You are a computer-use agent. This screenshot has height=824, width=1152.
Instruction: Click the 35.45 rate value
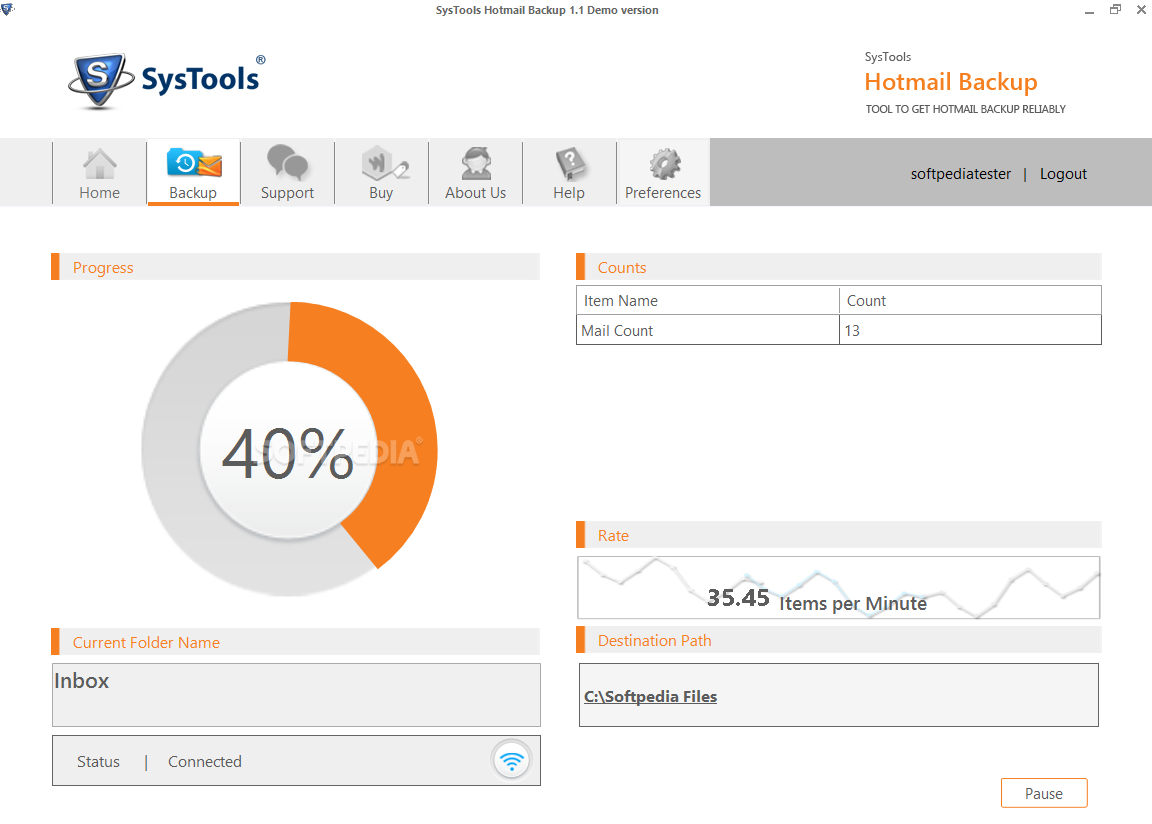point(738,598)
